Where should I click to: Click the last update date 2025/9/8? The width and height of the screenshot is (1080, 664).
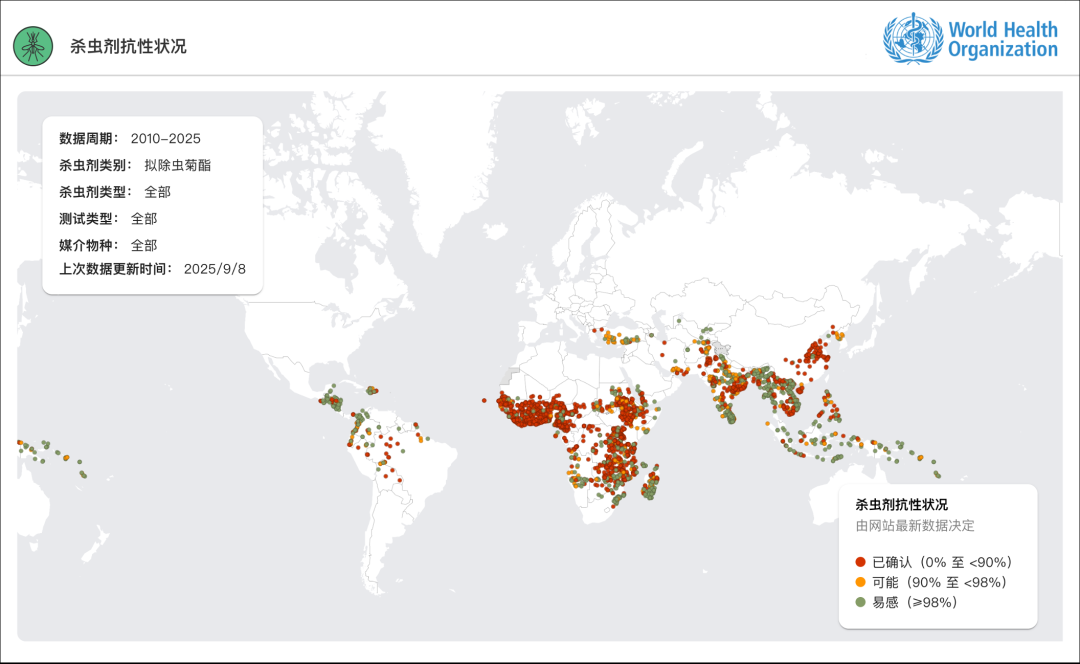click(x=214, y=268)
